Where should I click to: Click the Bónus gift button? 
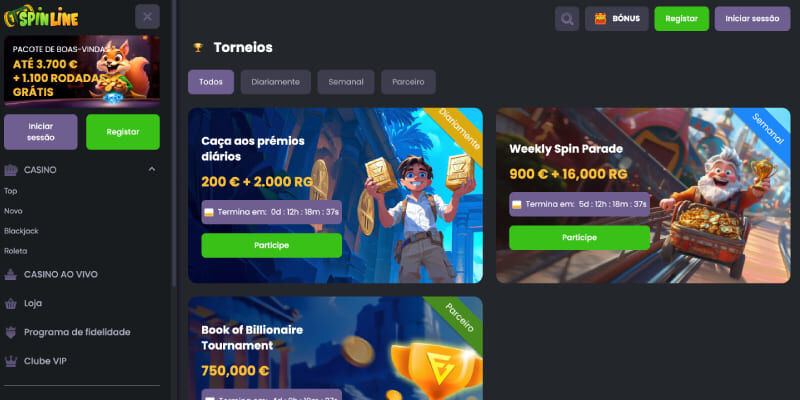[617, 19]
